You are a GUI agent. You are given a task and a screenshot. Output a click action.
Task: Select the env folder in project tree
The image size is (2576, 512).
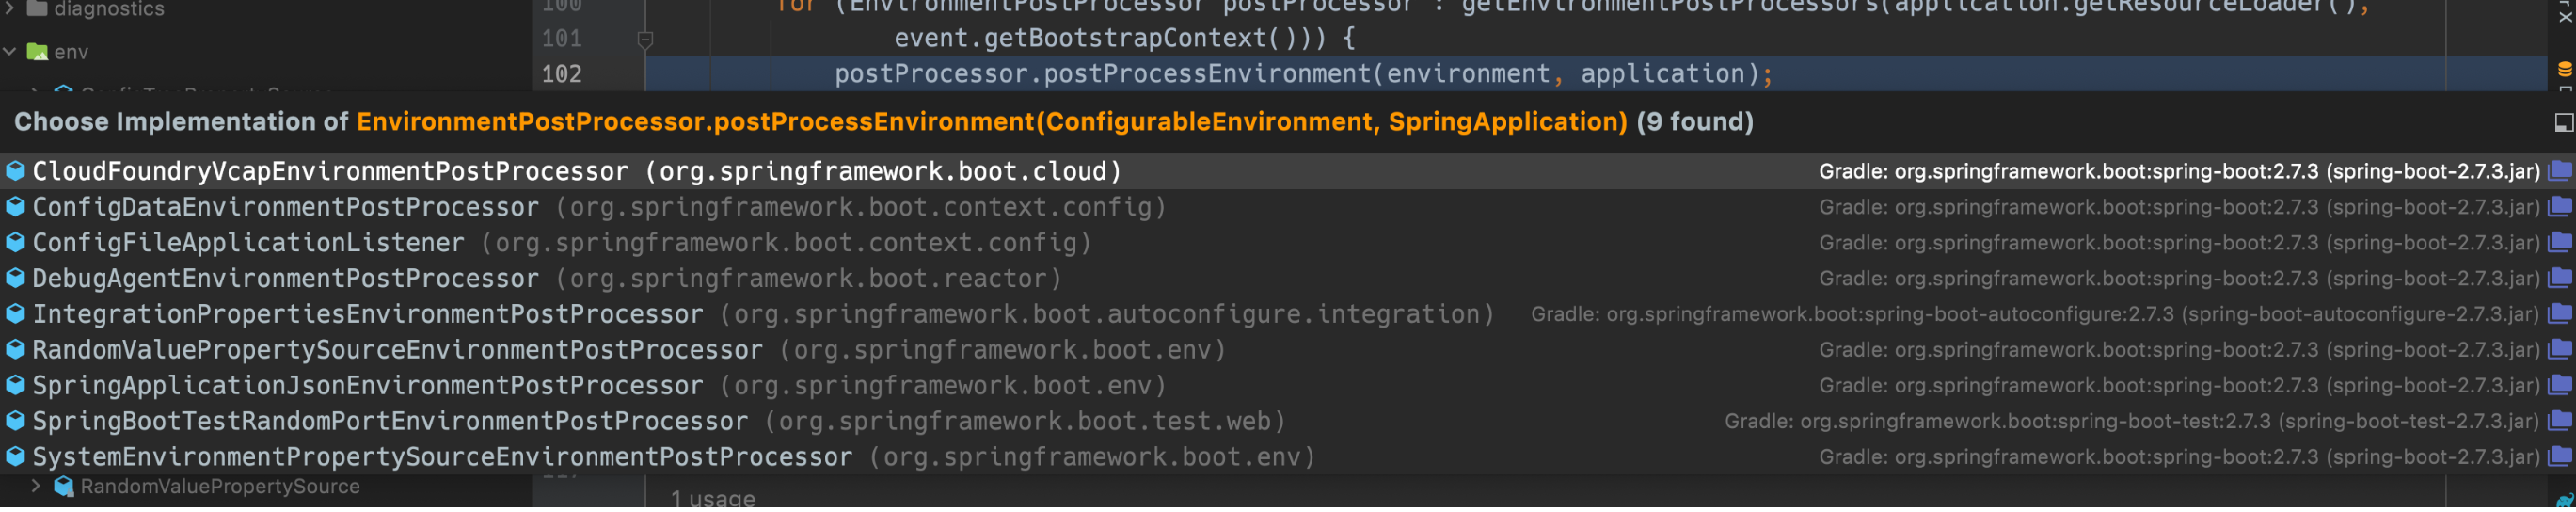(71, 52)
